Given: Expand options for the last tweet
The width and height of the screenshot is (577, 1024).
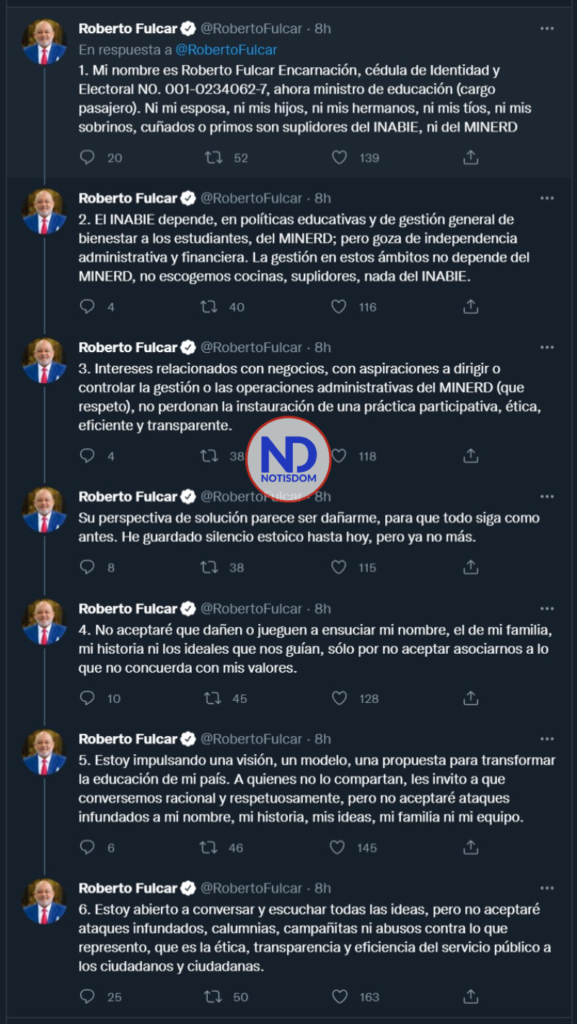Looking at the screenshot, I should tap(547, 886).
